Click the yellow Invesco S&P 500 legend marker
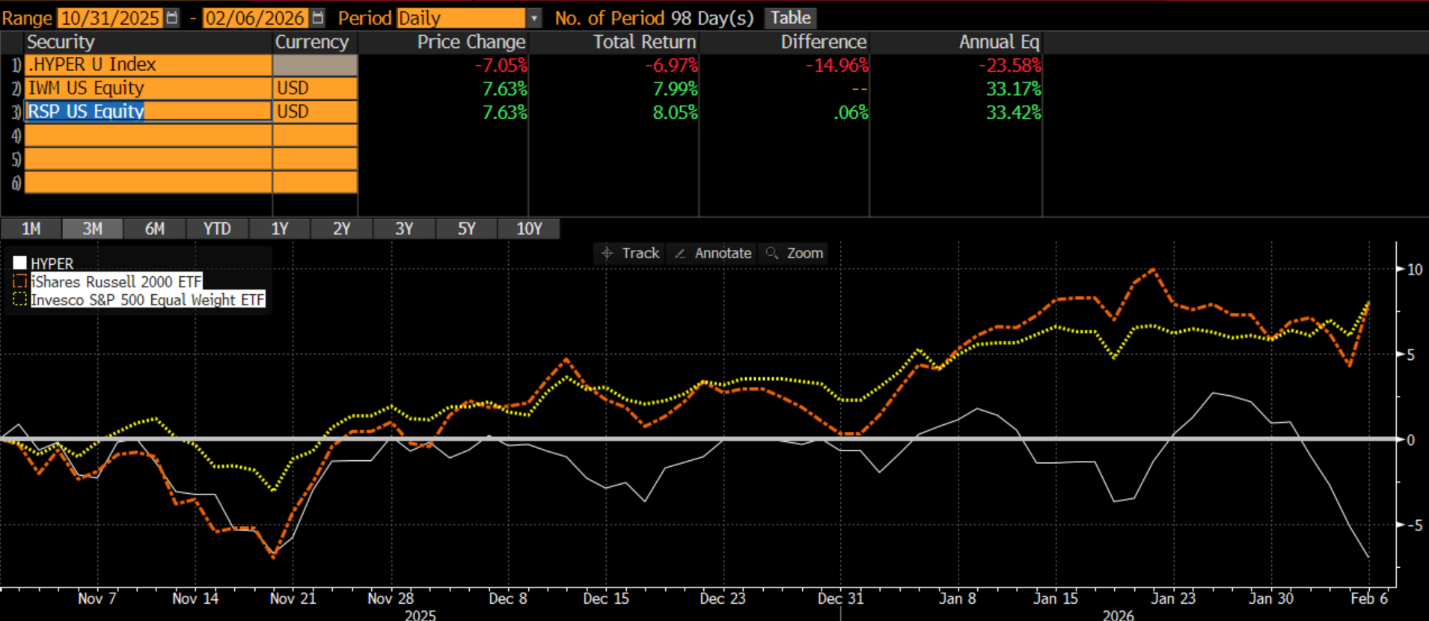Screen dimensions: 1429x621 [19, 299]
